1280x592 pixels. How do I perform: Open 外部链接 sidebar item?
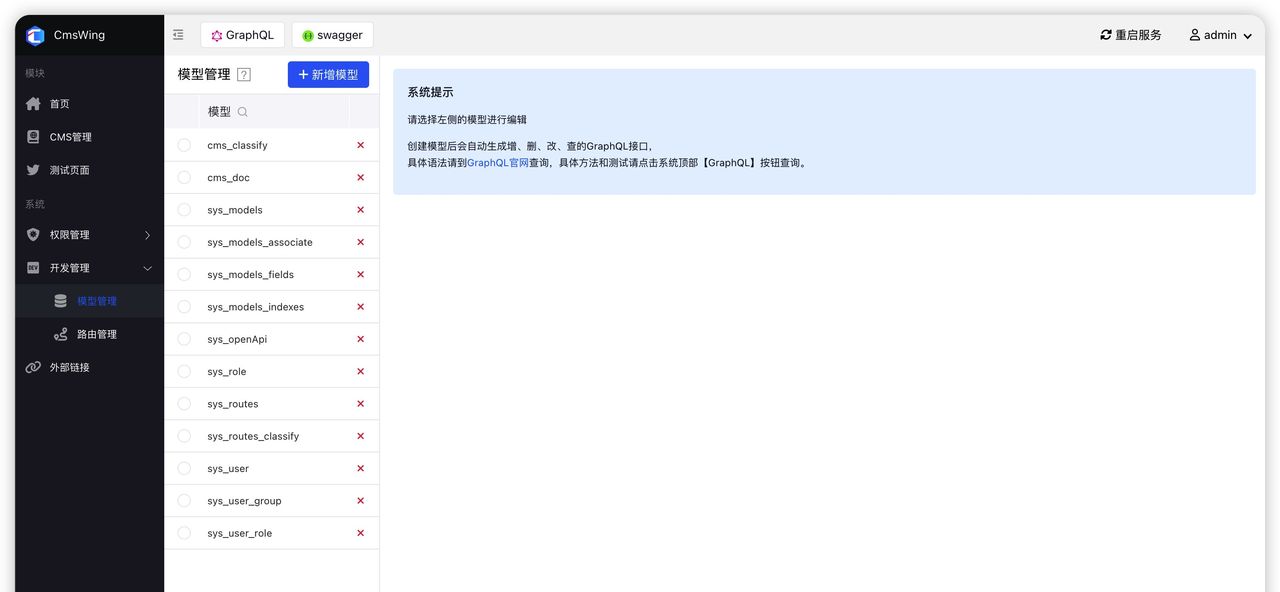[89, 367]
